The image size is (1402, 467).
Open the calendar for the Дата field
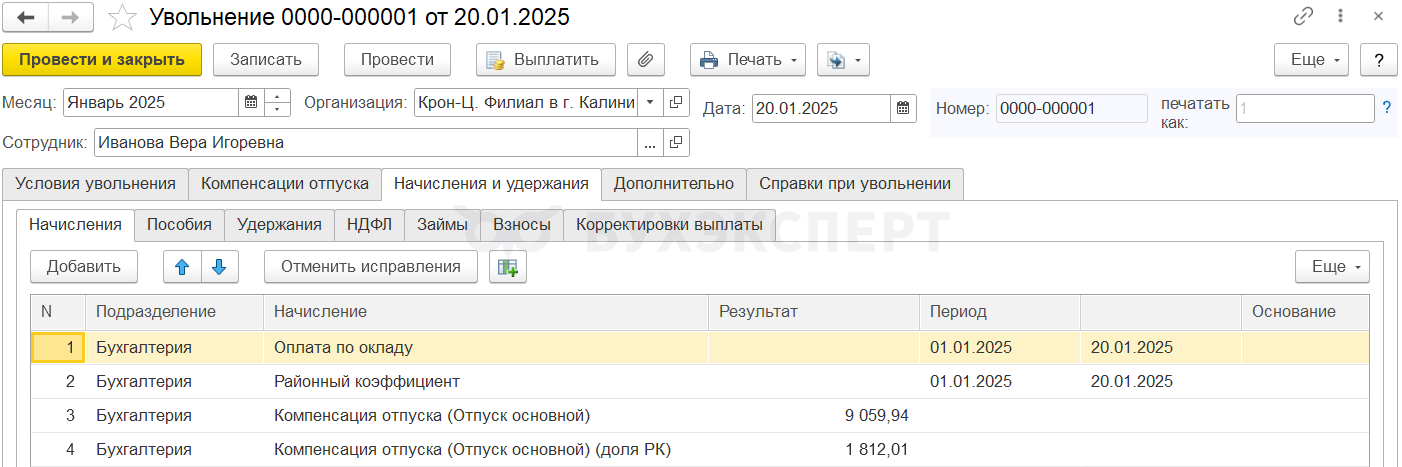pos(903,108)
